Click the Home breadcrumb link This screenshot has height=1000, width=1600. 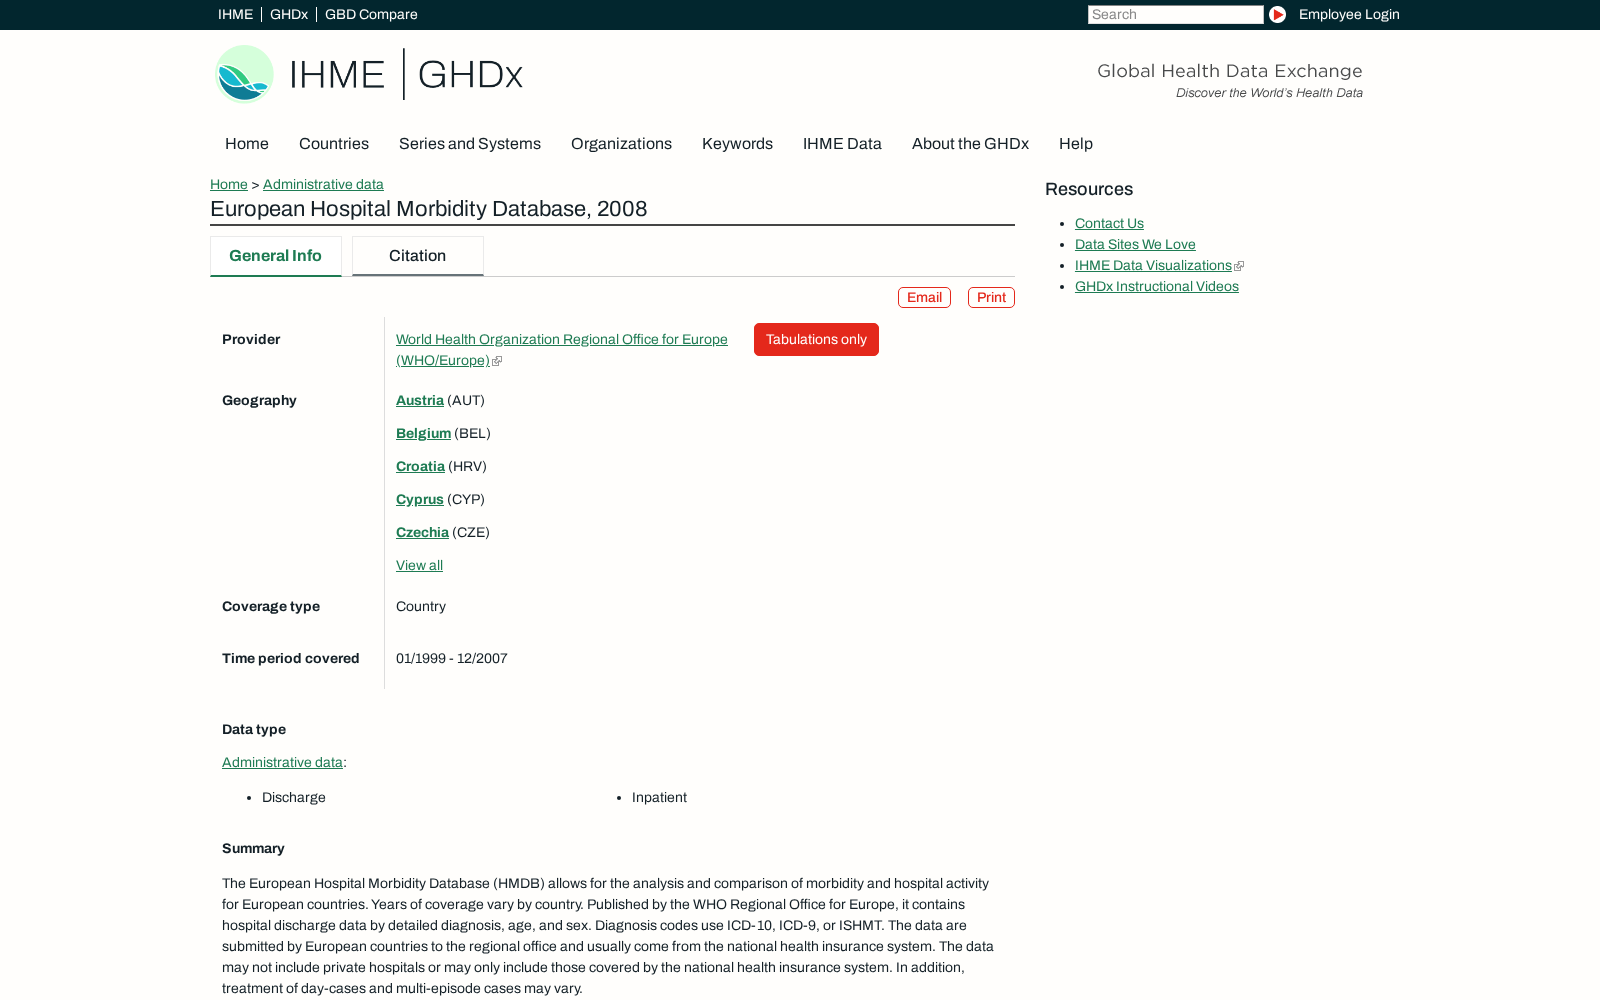tap(229, 184)
